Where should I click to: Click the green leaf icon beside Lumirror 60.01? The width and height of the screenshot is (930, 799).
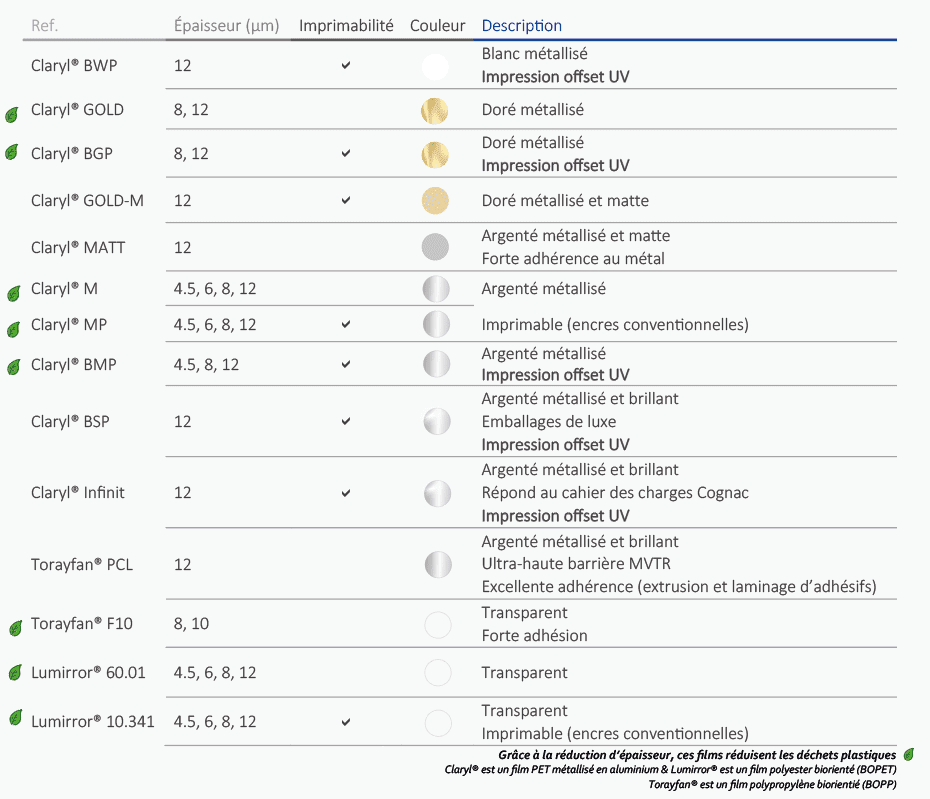coord(15,672)
